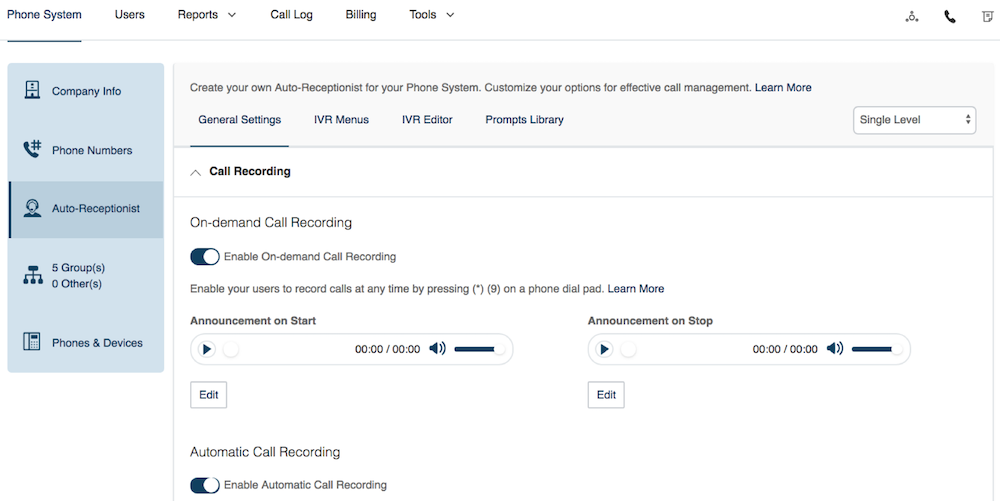This screenshot has width=1000, height=501.
Task: Switch to the General Settings tab
Action: 240,120
